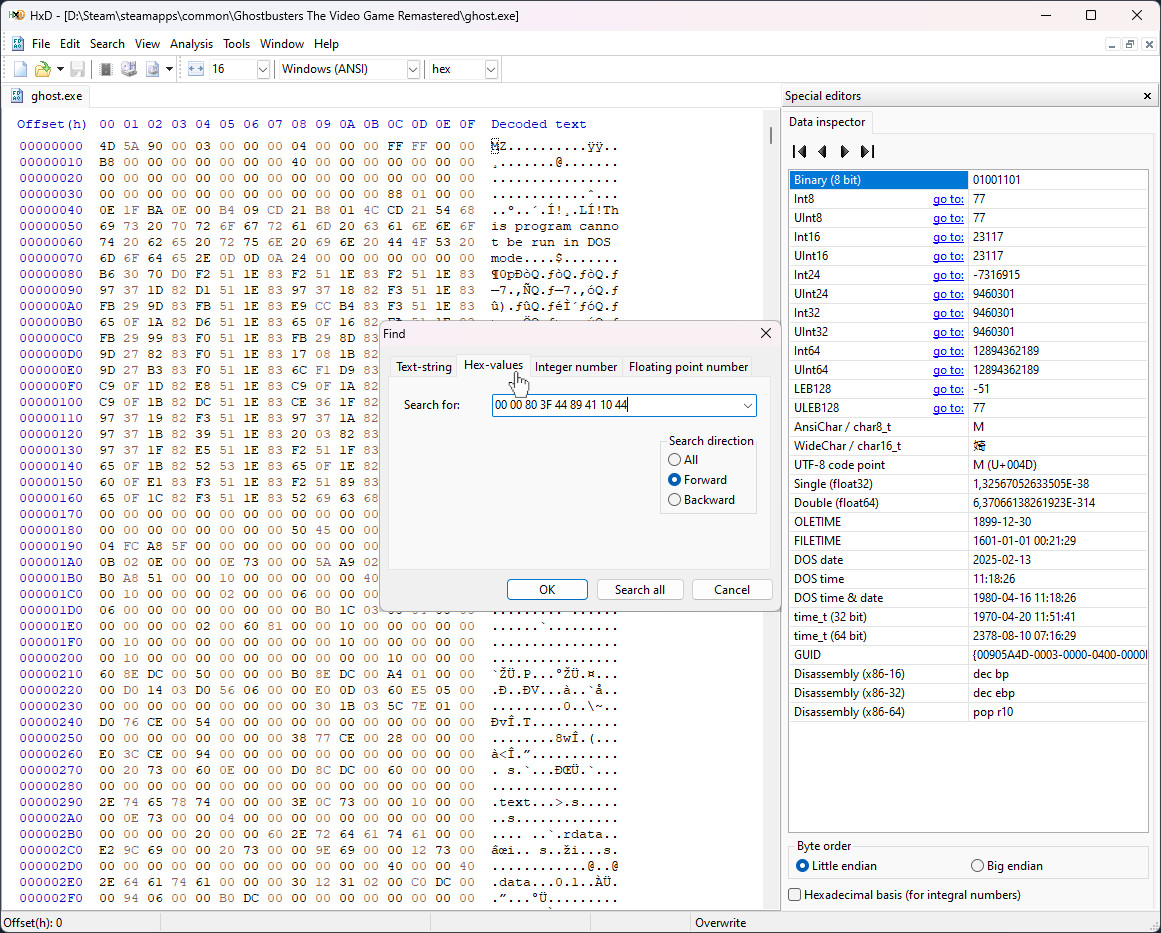
Task: Create a new file with the toolbar New icon
Action: 21,69
